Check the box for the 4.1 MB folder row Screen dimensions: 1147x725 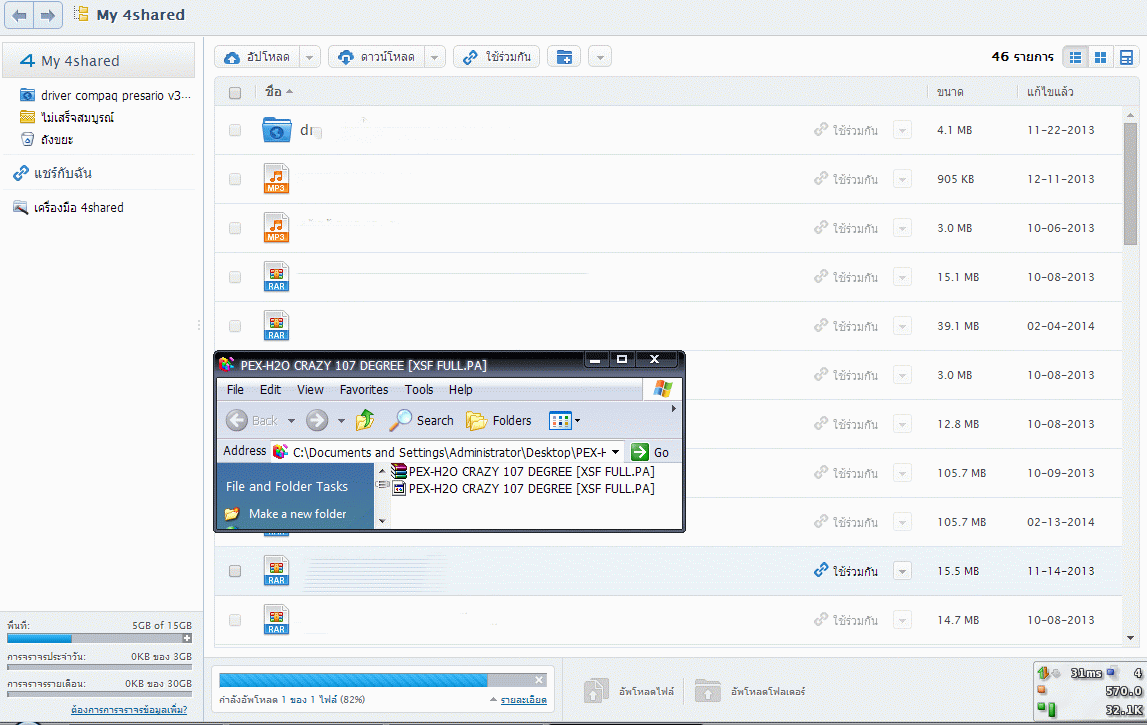pos(235,130)
